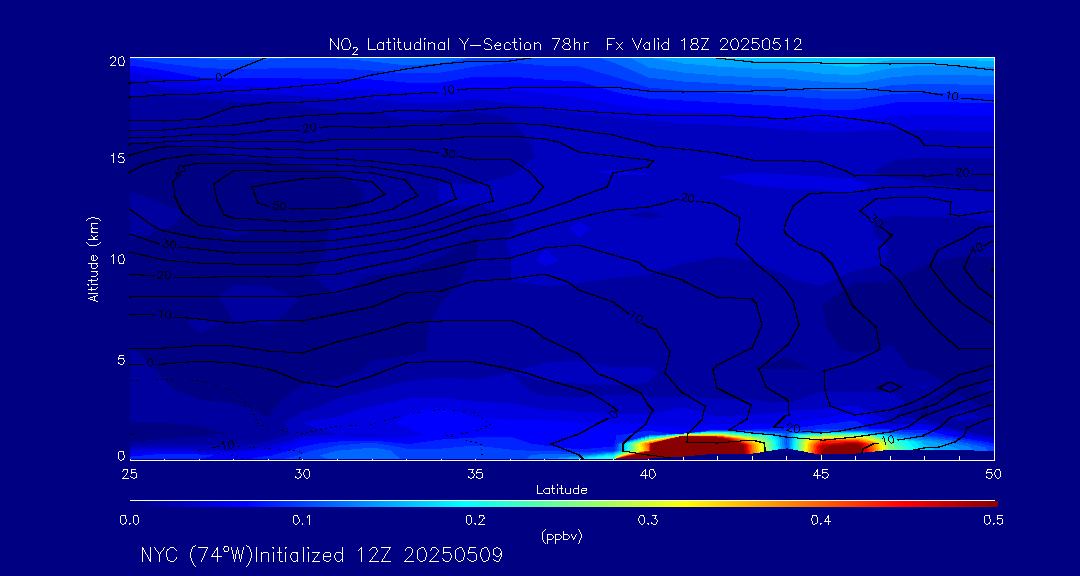Click the cyan midpoint of the ppbv colorbar
The image size is (1080, 576).
click(x=475, y=504)
